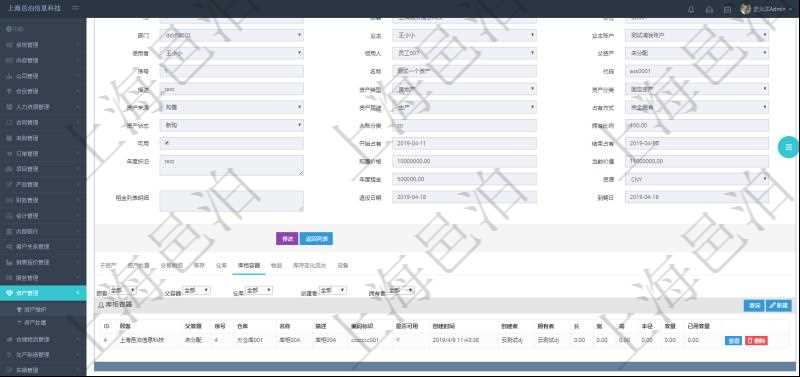Image resolution: width=800 pixels, height=377 pixels.
Task: Click the home icon in top bar
Action: tap(709, 9)
